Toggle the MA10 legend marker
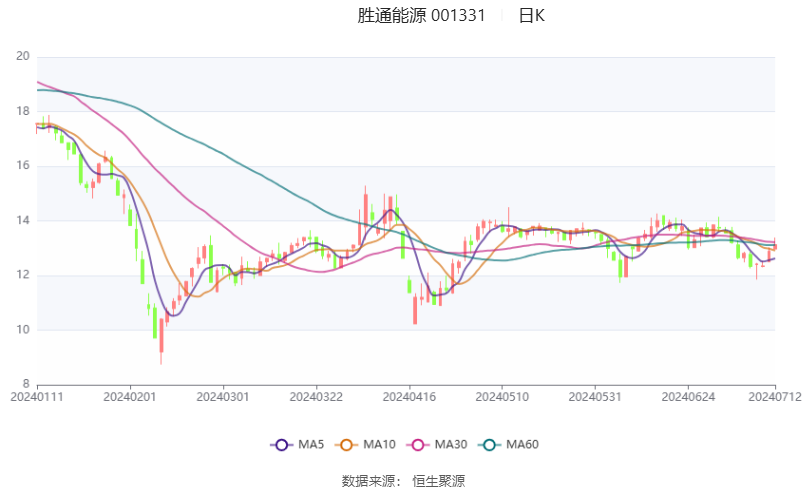This screenshot has height=491, width=807. (x=346, y=445)
